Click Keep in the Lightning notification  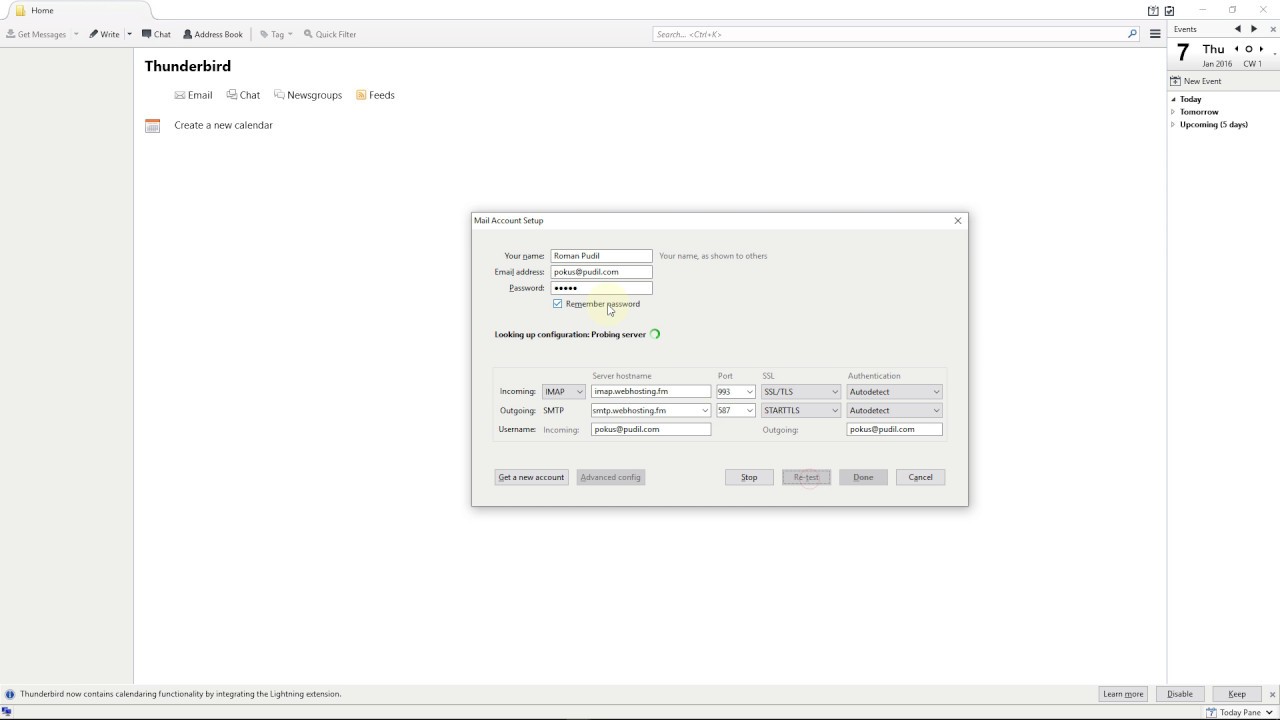click(1237, 694)
